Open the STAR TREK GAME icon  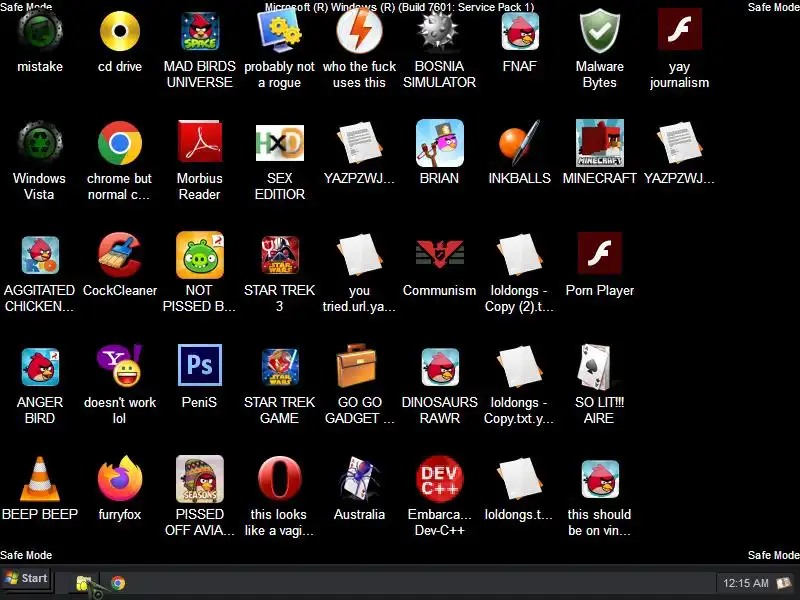[x=280, y=367]
